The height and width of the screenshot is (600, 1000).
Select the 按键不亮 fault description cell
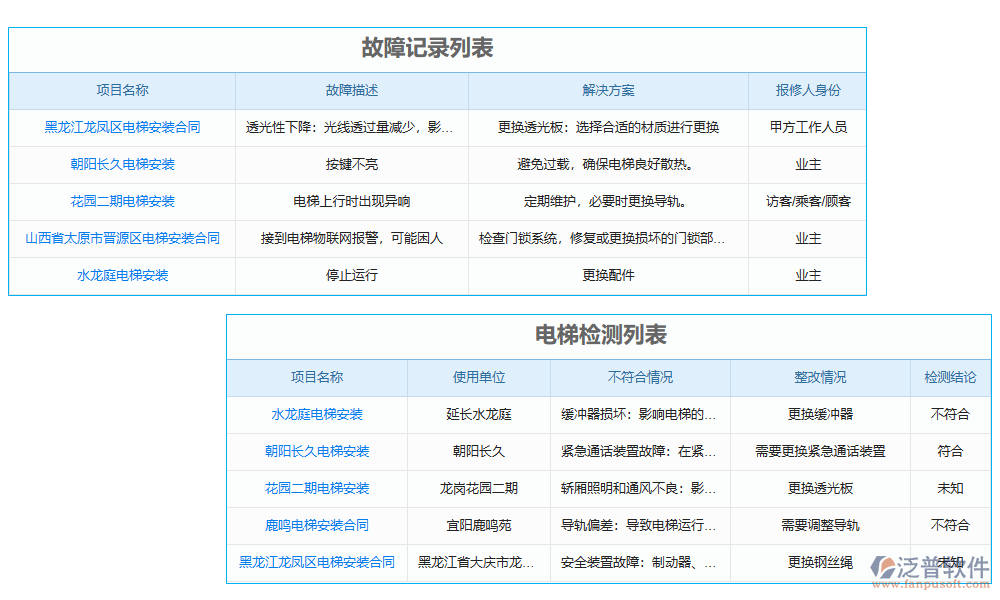point(352,164)
